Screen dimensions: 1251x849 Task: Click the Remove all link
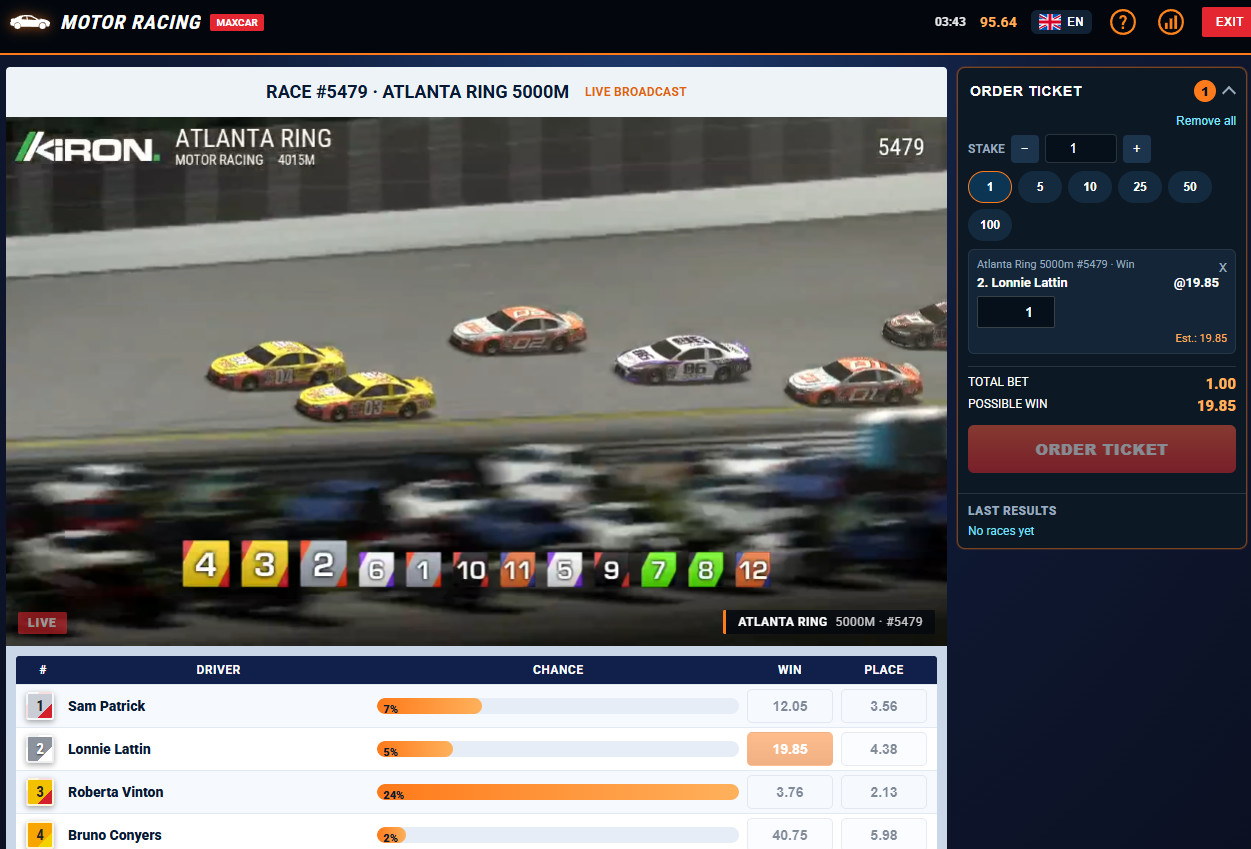(x=1206, y=121)
